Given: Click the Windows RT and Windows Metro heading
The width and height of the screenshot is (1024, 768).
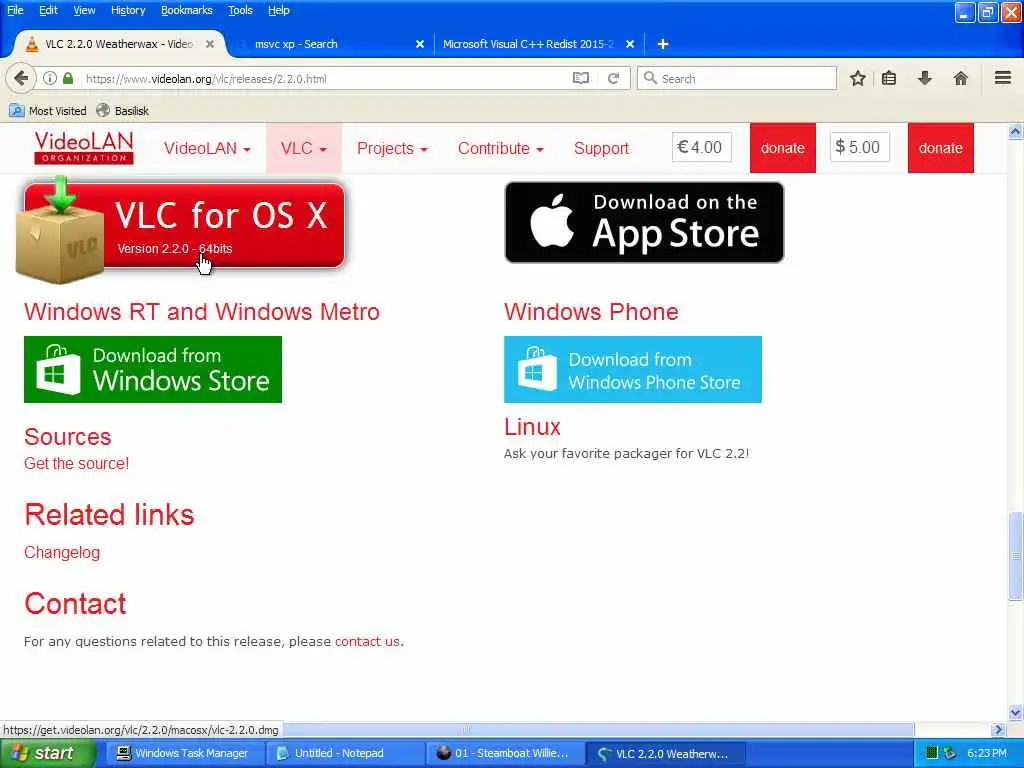Looking at the screenshot, I should [202, 312].
